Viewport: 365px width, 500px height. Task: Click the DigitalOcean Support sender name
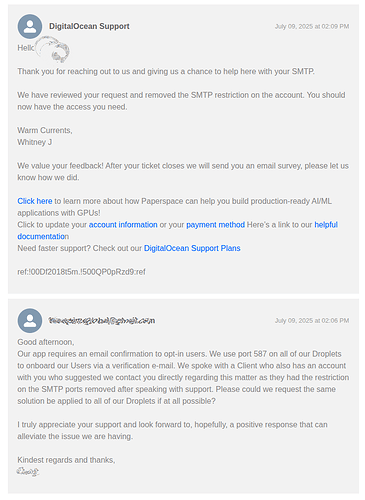[x=89, y=26]
